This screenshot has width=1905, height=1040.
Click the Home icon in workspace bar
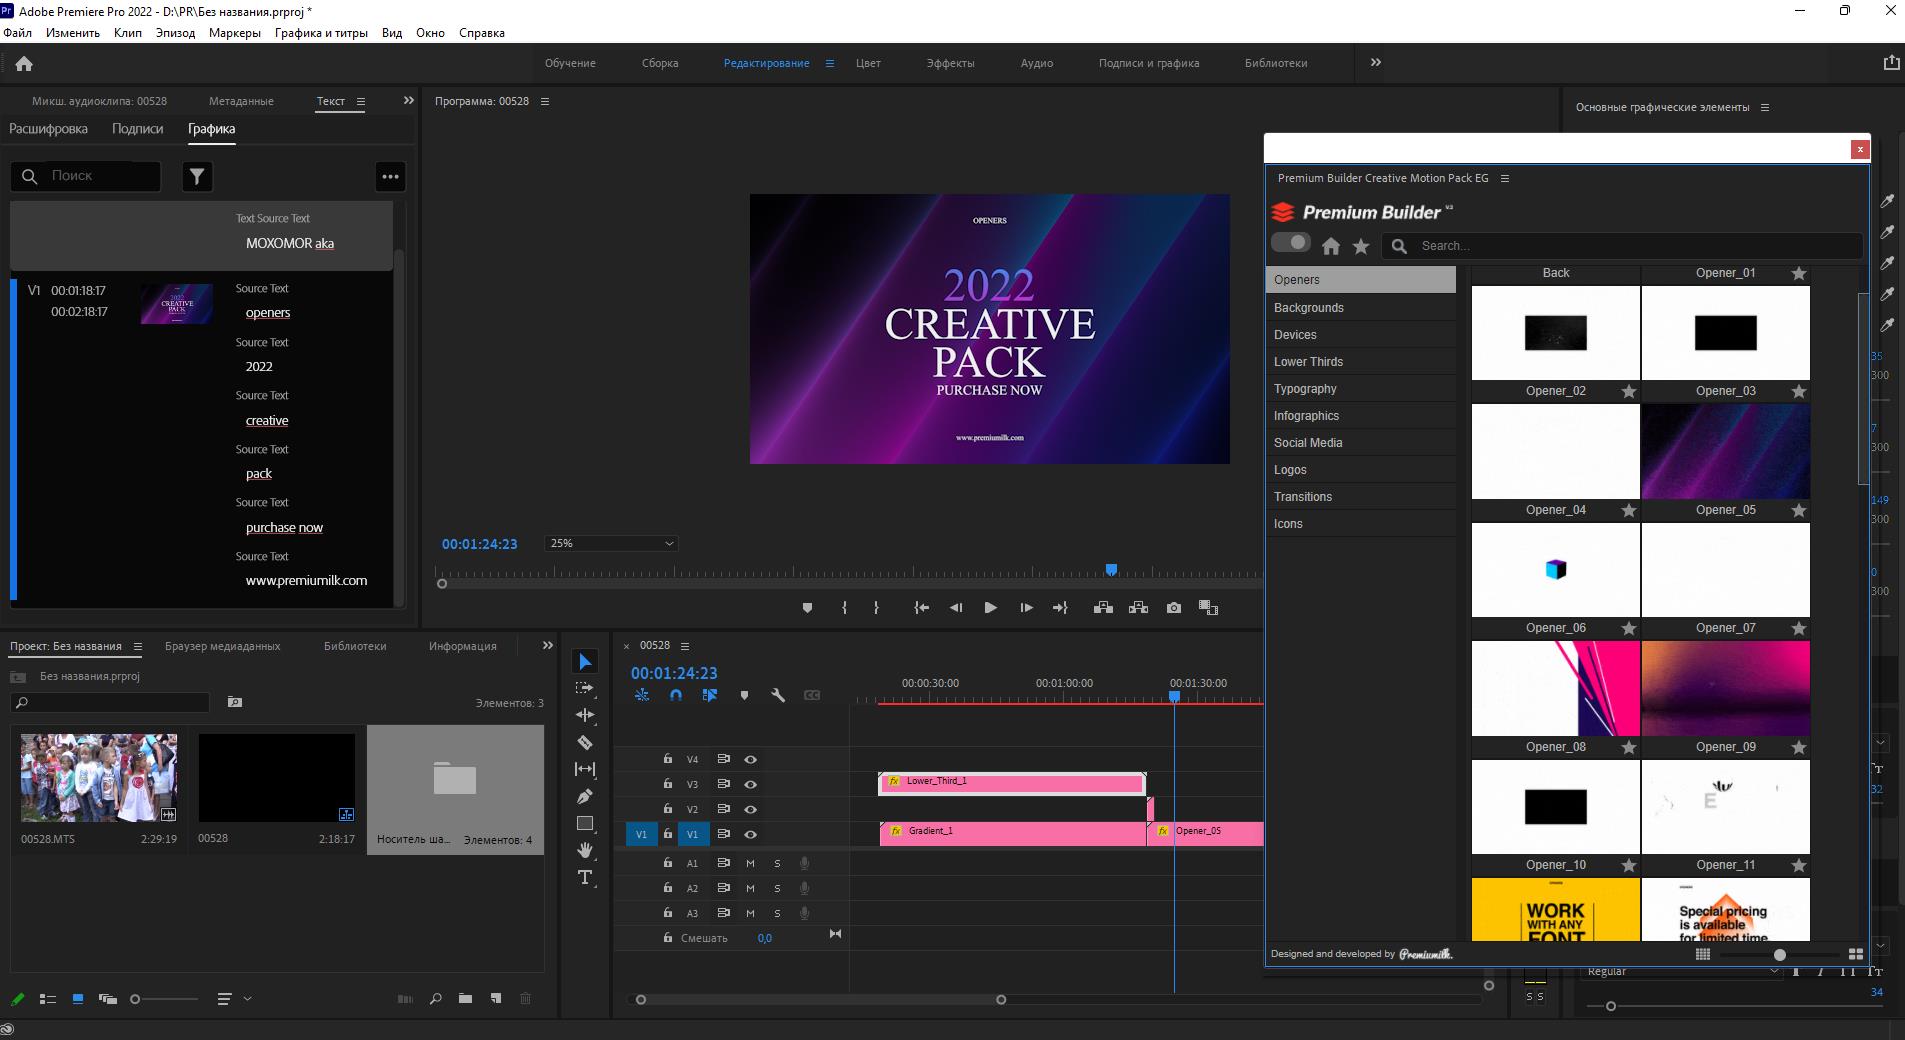[x=24, y=63]
